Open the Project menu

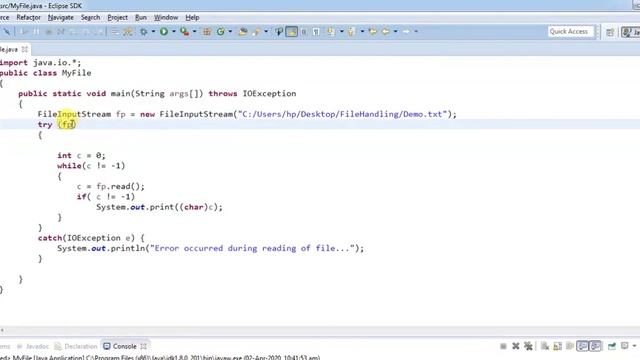coord(118,18)
